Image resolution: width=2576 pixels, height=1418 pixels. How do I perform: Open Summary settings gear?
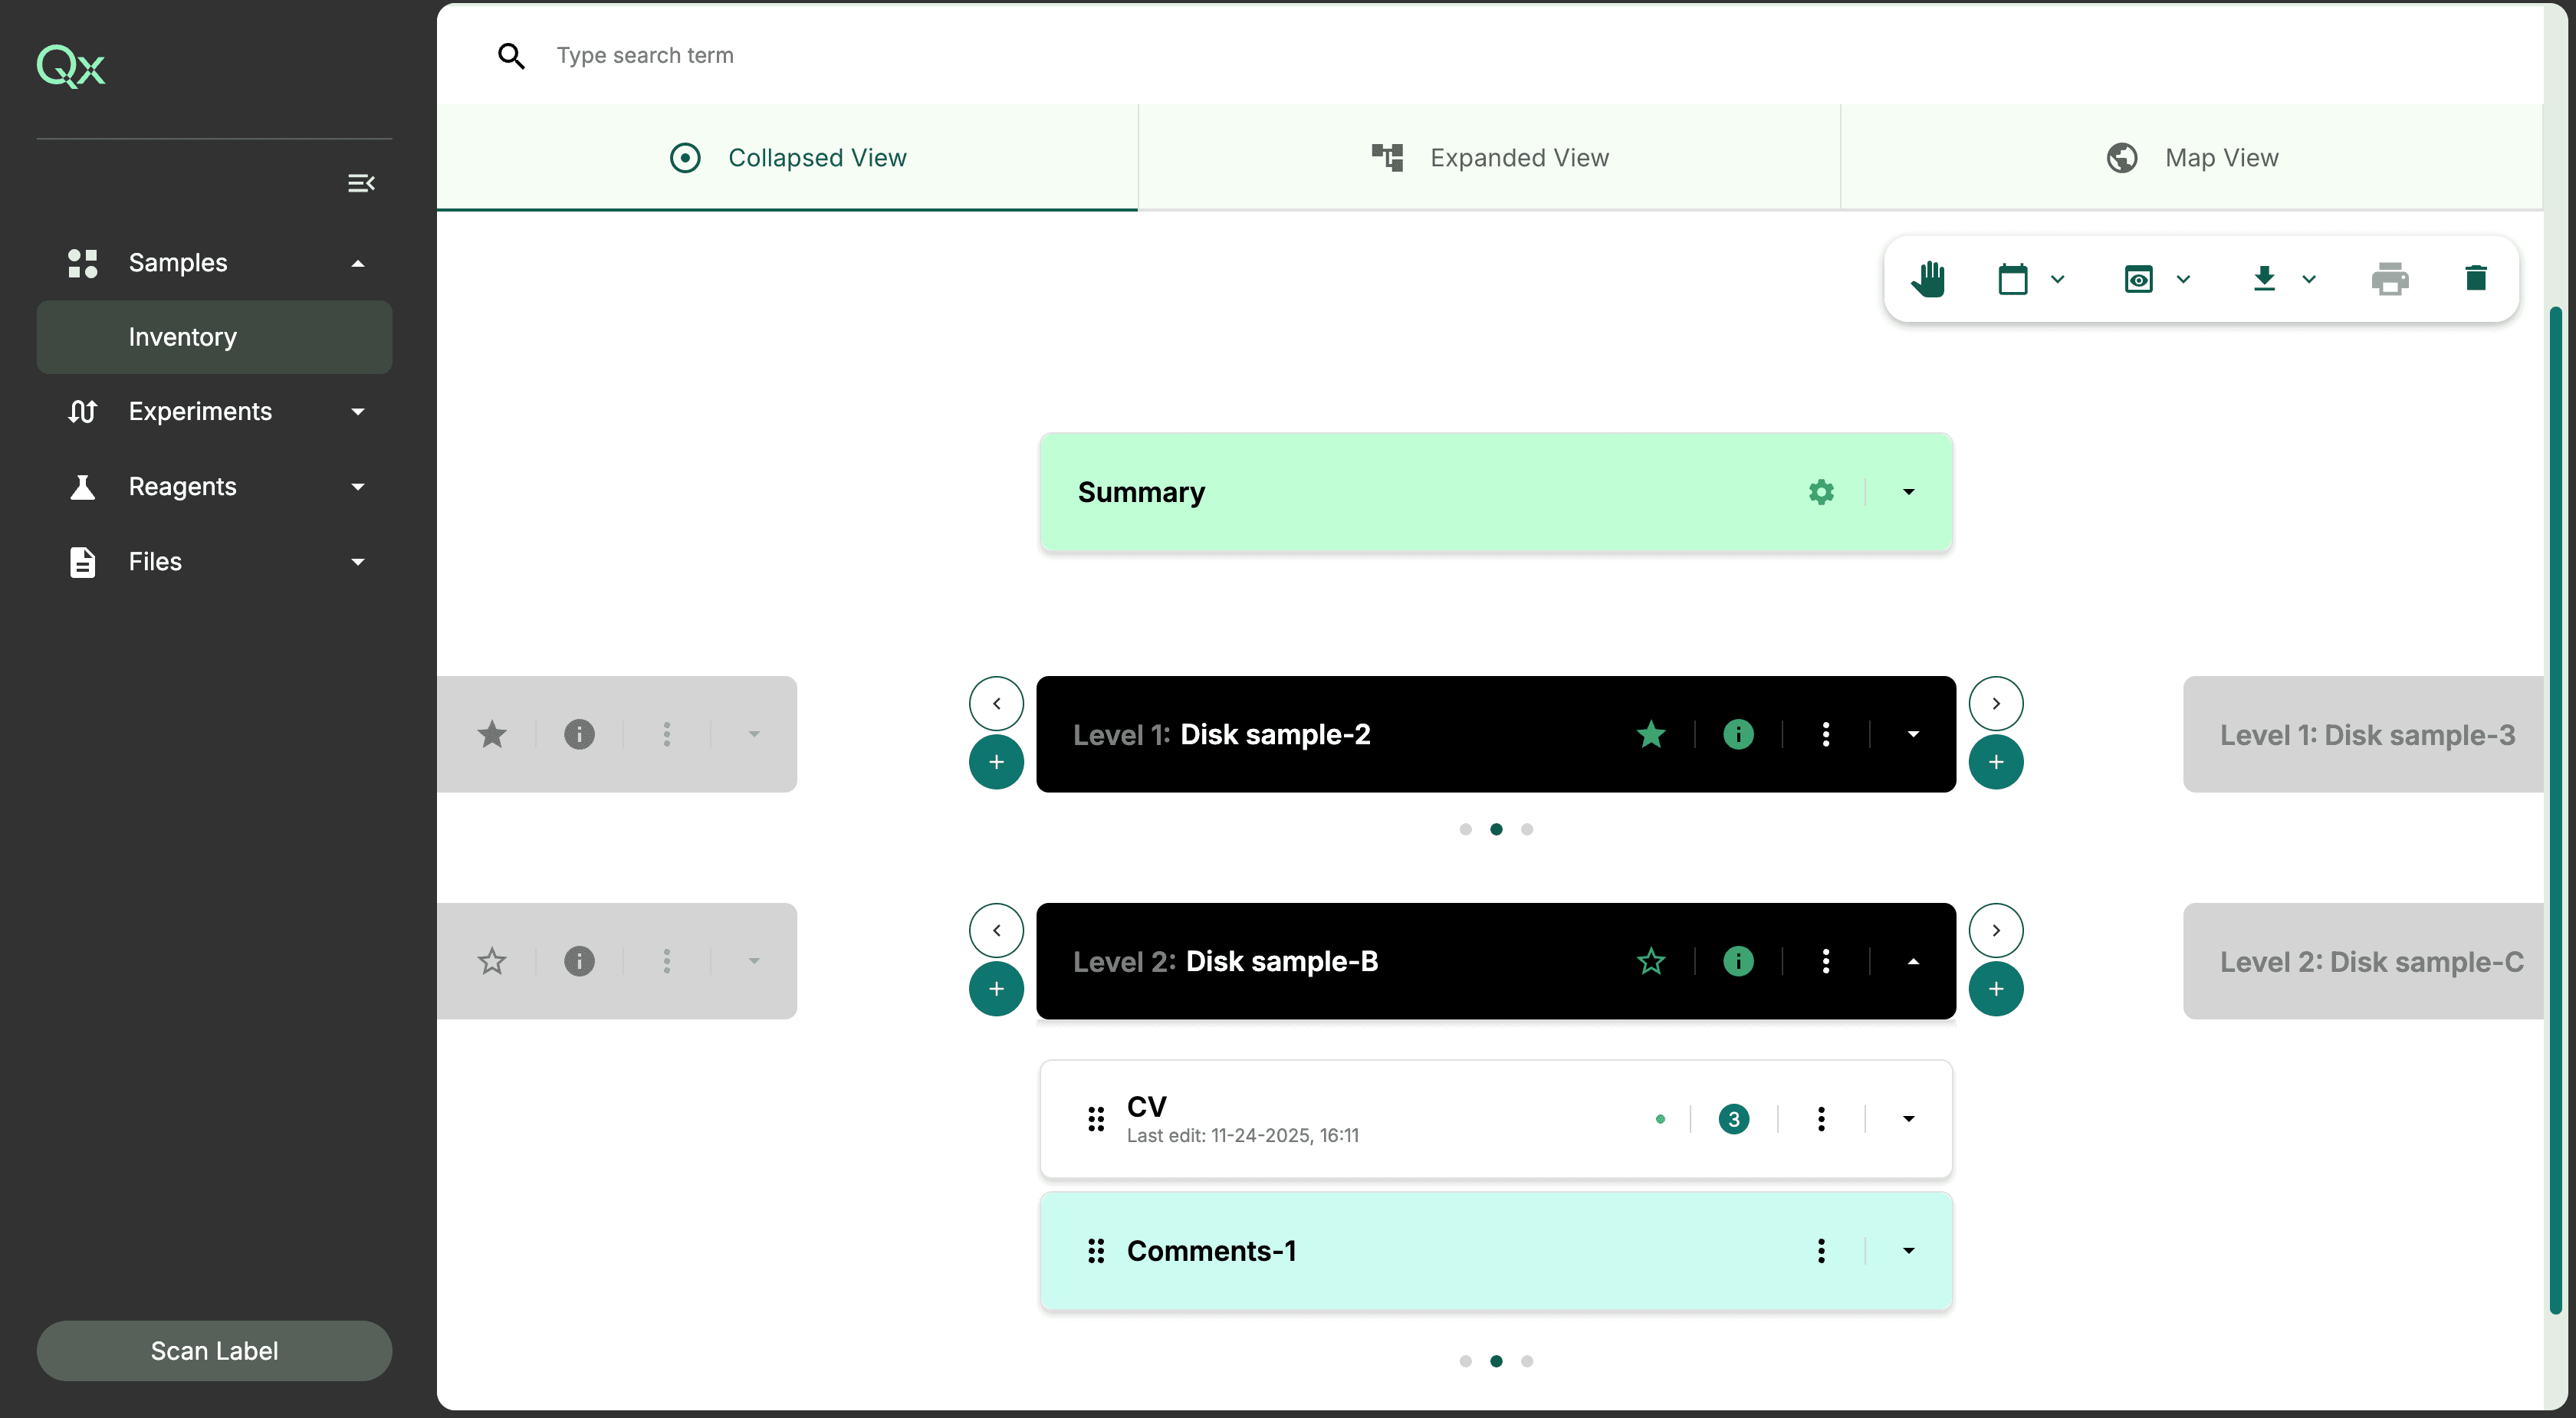pos(1821,492)
